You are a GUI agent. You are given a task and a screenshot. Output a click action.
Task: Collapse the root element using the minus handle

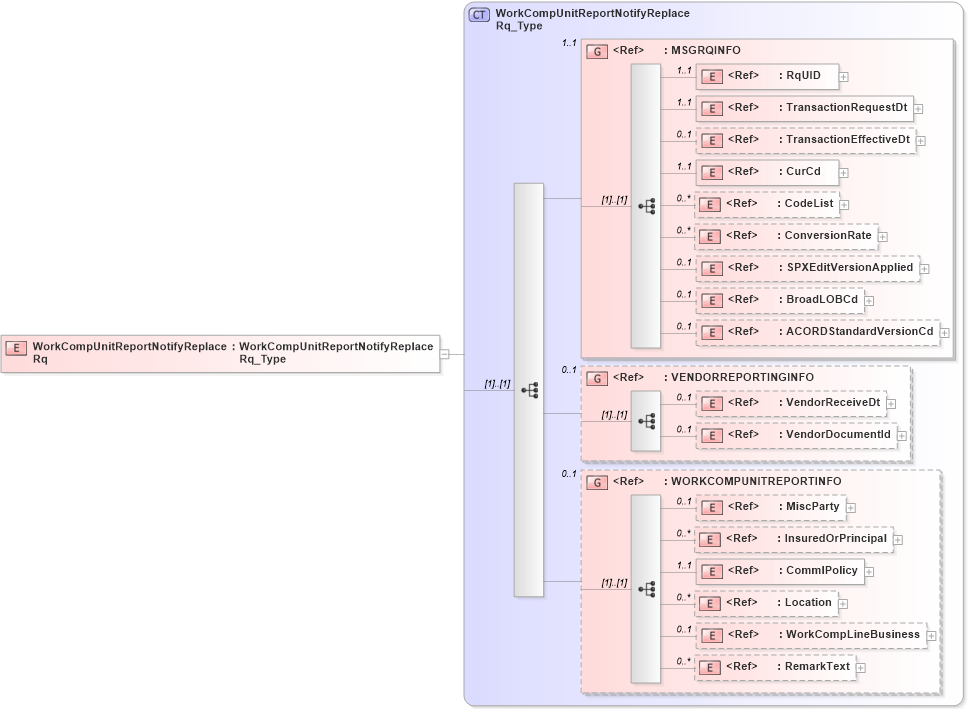447,352
